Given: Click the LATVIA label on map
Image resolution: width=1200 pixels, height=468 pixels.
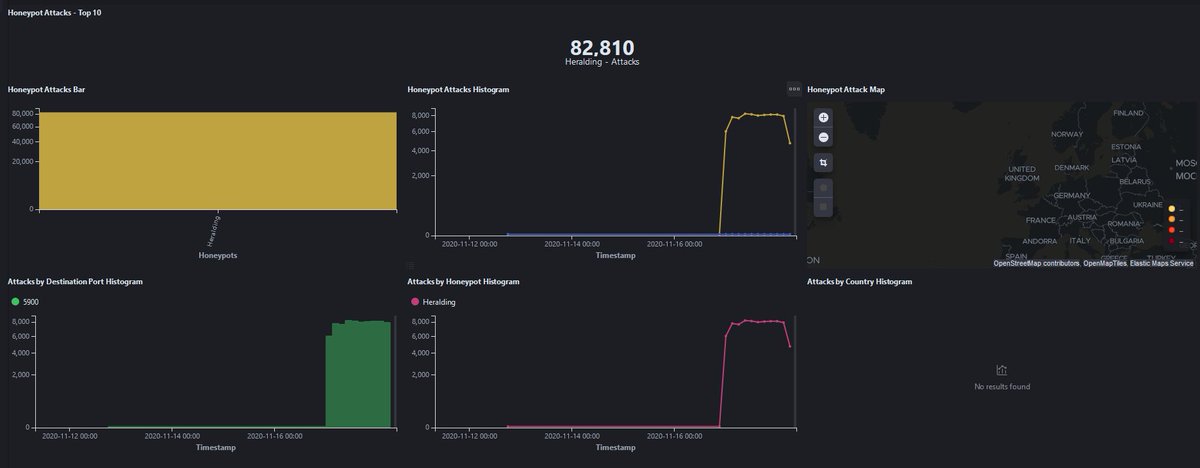Looking at the screenshot, I should coord(1124,159).
